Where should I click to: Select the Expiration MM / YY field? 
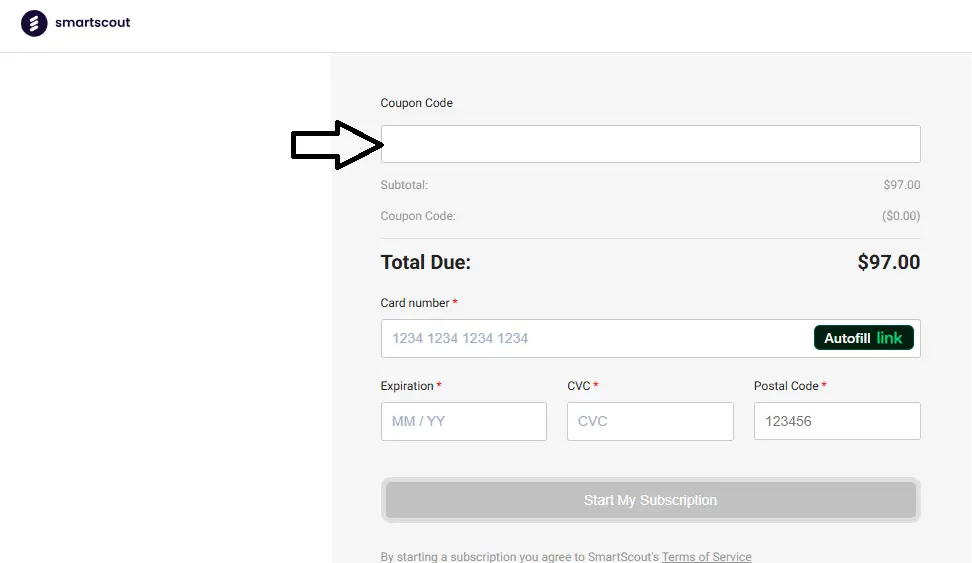(464, 422)
